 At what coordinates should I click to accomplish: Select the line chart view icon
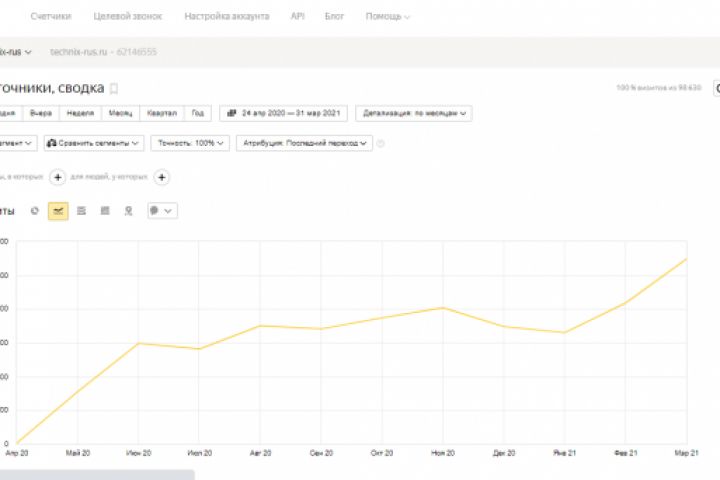(x=58, y=211)
